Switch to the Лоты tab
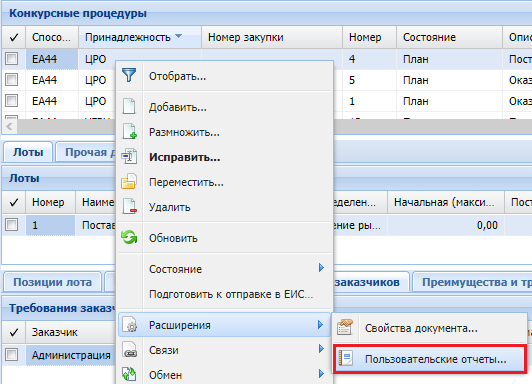The image size is (532, 384). [28, 152]
